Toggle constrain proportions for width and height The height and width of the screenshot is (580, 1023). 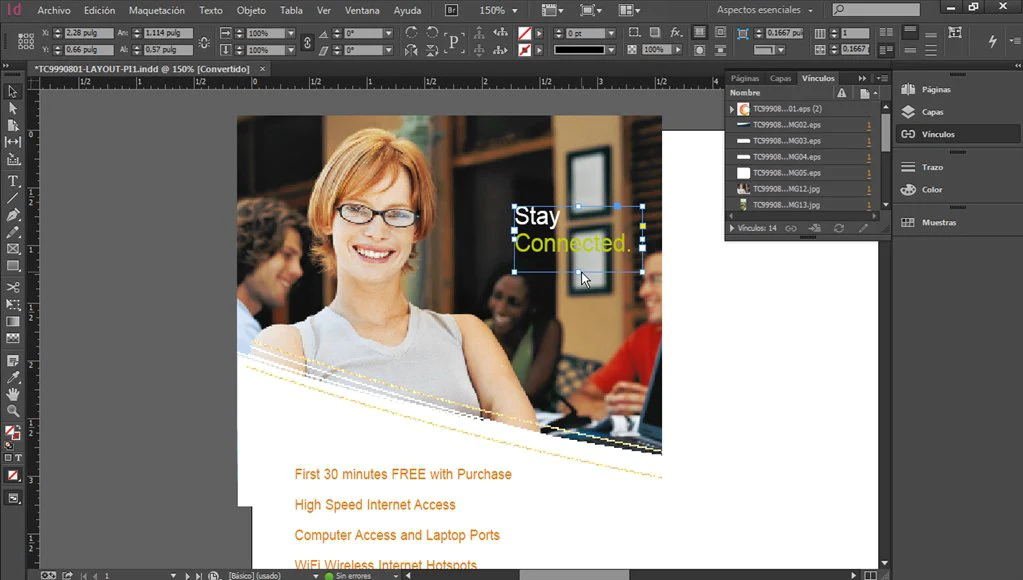pos(204,42)
